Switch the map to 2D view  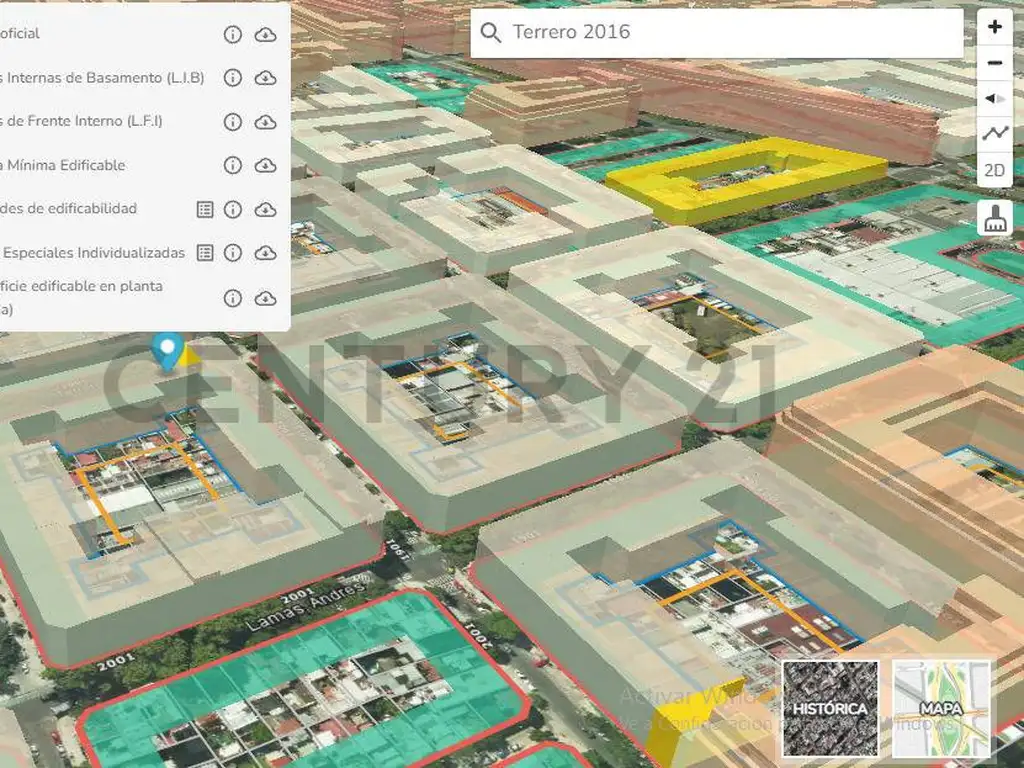[994, 170]
